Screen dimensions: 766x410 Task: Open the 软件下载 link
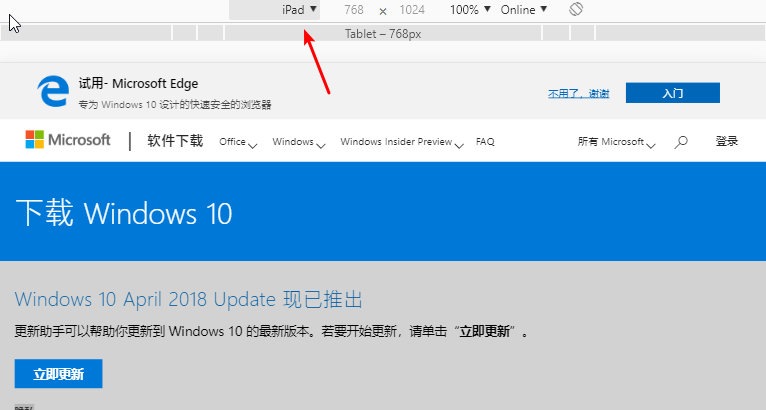tap(175, 141)
